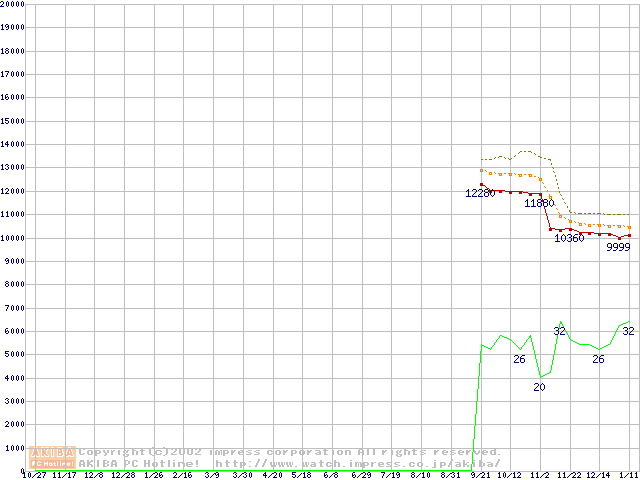Click the watch.impress.co.jp URL text

pos(356,463)
